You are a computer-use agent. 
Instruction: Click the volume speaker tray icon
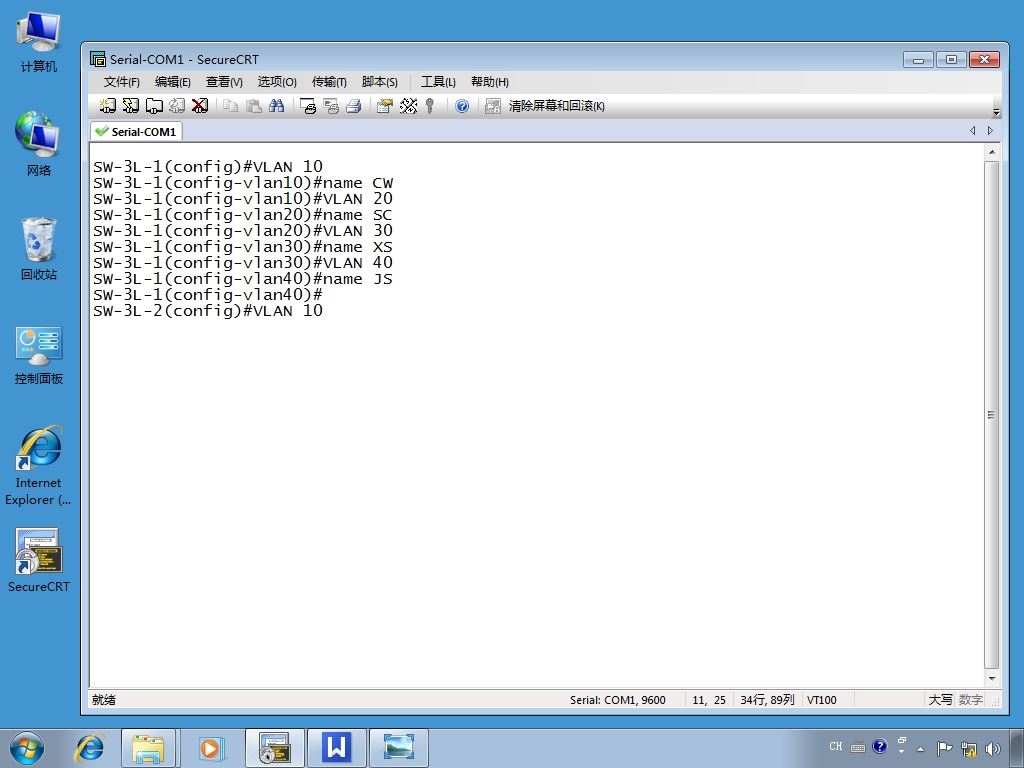coord(993,748)
